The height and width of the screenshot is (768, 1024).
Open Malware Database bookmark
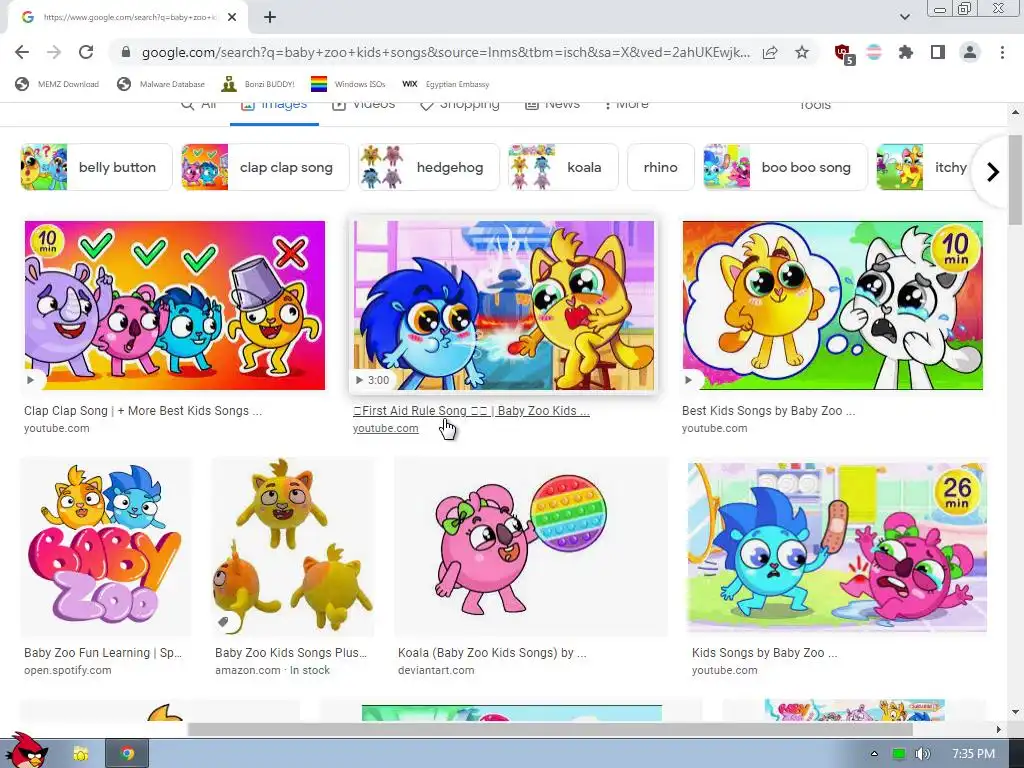coord(161,84)
